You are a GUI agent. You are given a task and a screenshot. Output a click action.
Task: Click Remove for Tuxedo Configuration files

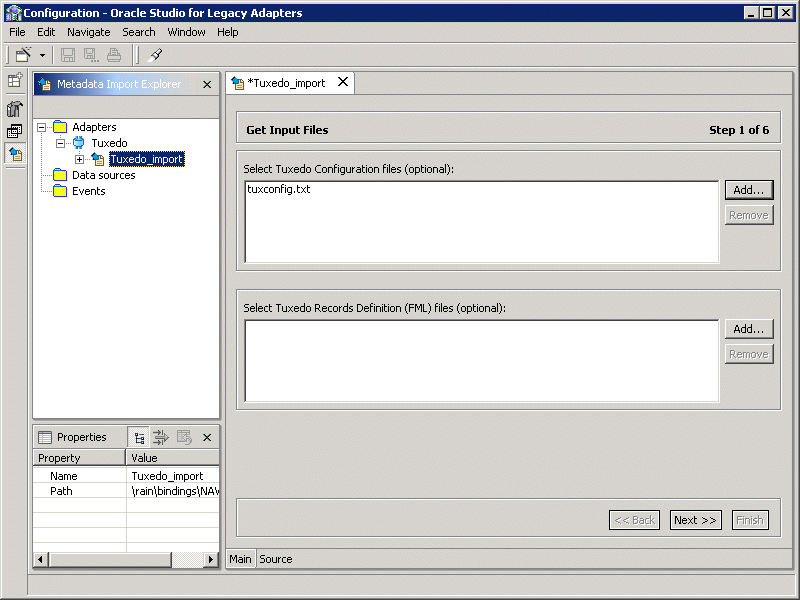[x=749, y=215]
